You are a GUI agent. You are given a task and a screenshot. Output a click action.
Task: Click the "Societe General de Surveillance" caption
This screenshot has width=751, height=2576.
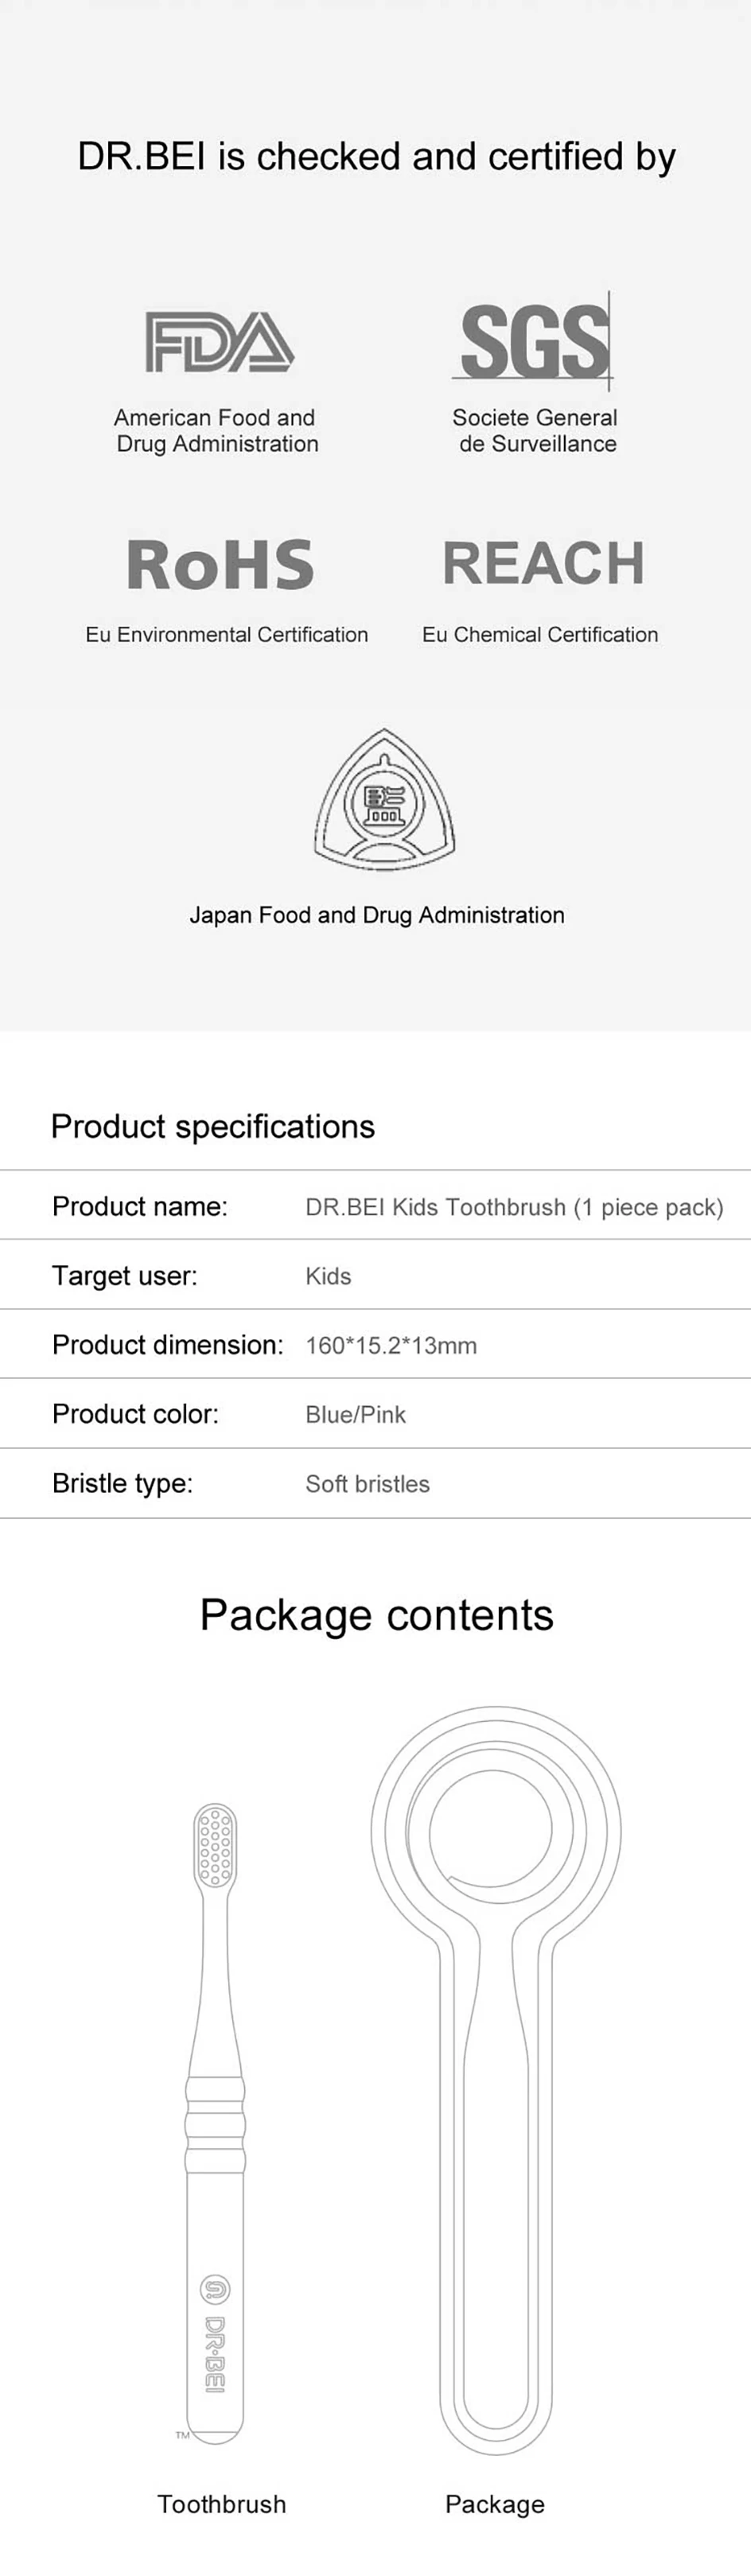click(x=536, y=431)
